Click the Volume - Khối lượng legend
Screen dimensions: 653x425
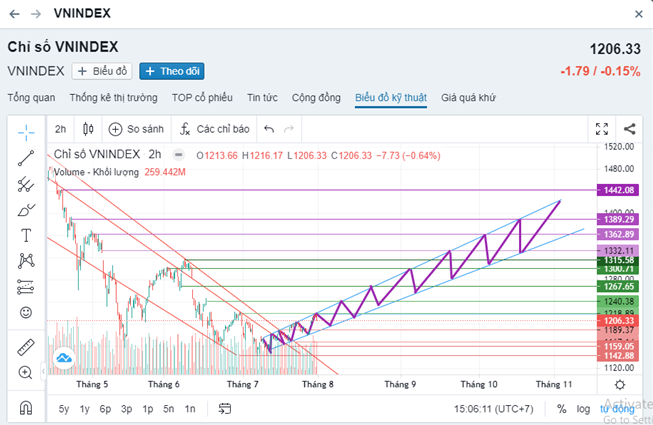pos(96,172)
